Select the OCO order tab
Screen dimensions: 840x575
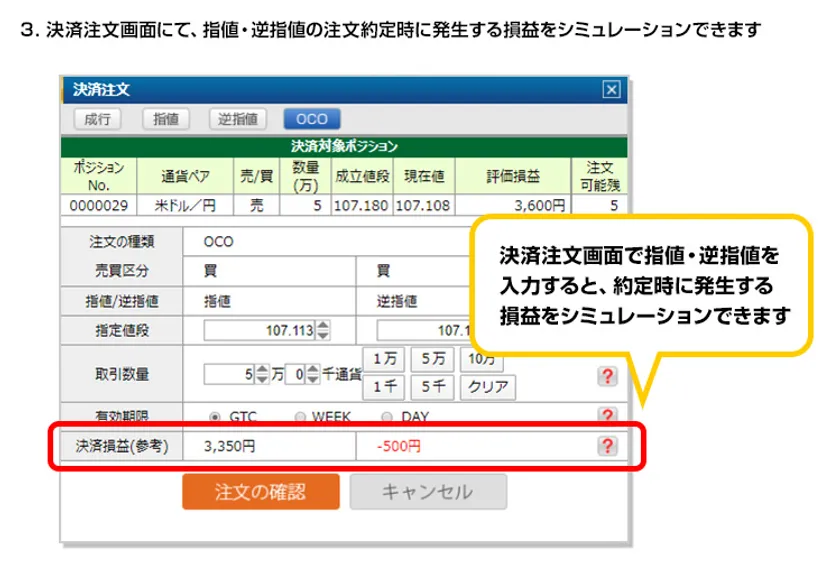click(x=312, y=119)
